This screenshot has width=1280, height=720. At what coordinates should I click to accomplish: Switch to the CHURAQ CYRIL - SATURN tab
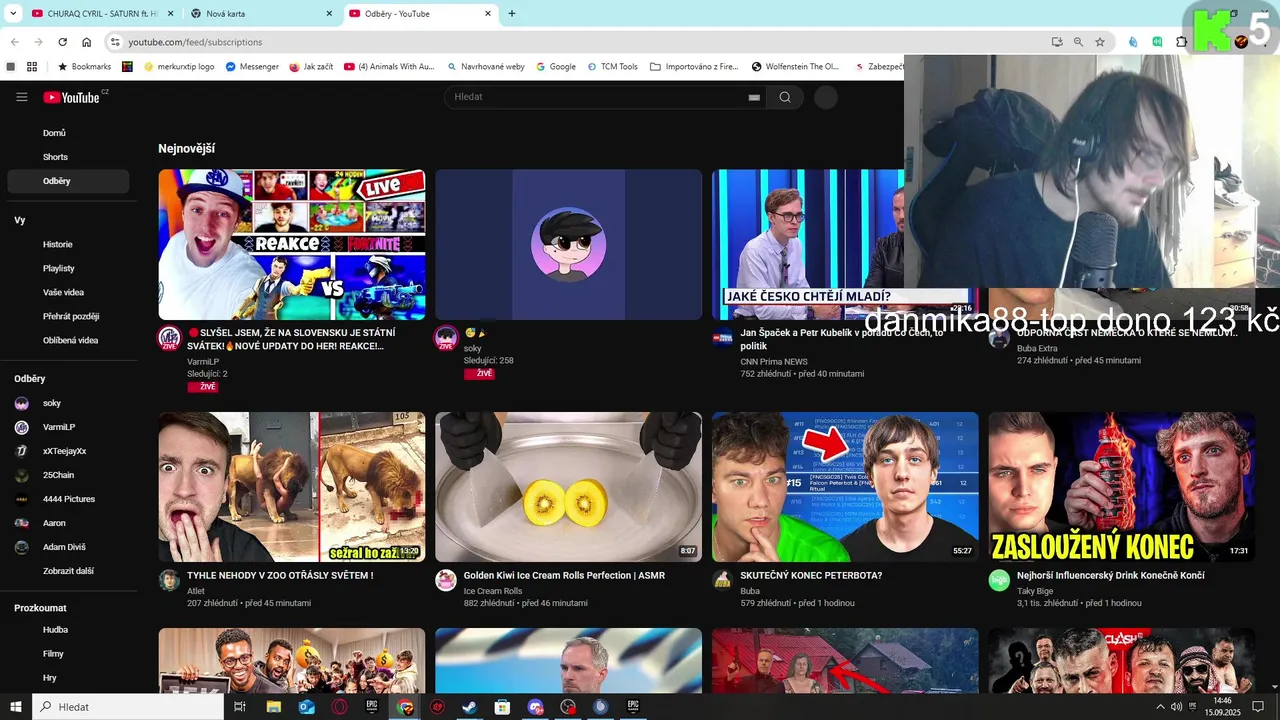100,13
